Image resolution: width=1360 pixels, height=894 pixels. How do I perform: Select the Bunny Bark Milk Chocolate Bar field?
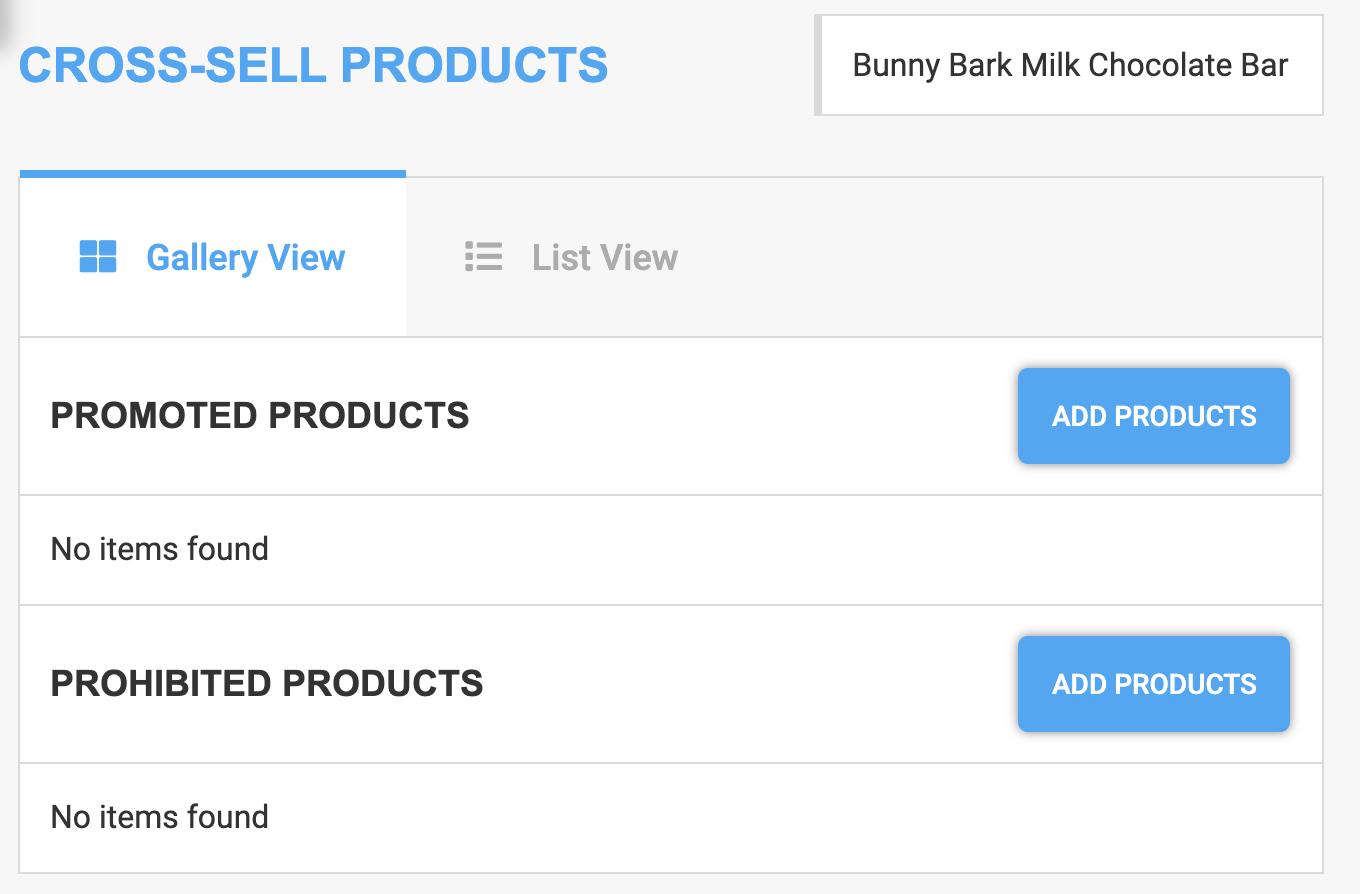(1069, 65)
